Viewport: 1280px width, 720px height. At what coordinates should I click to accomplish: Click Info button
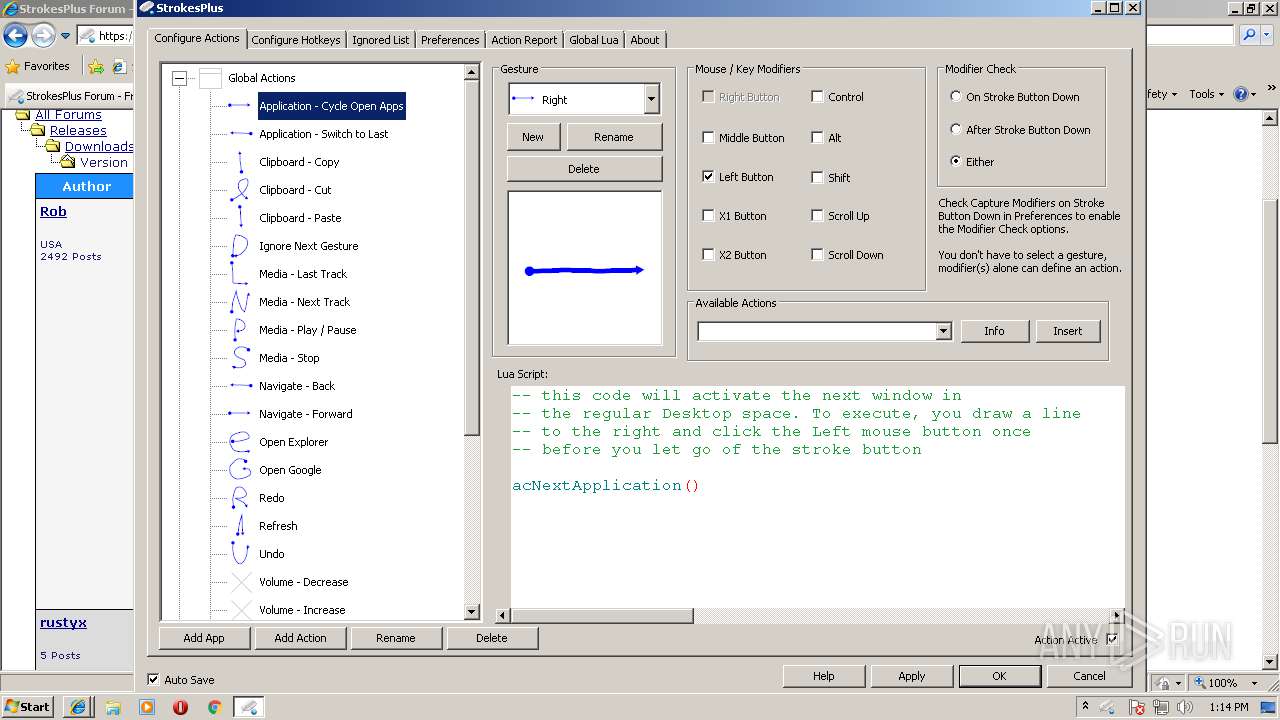tap(994, 331)
